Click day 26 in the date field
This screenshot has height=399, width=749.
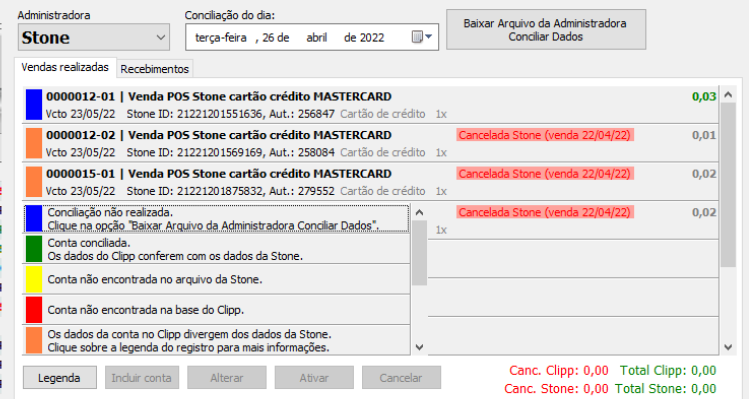(x=268, y=37)
